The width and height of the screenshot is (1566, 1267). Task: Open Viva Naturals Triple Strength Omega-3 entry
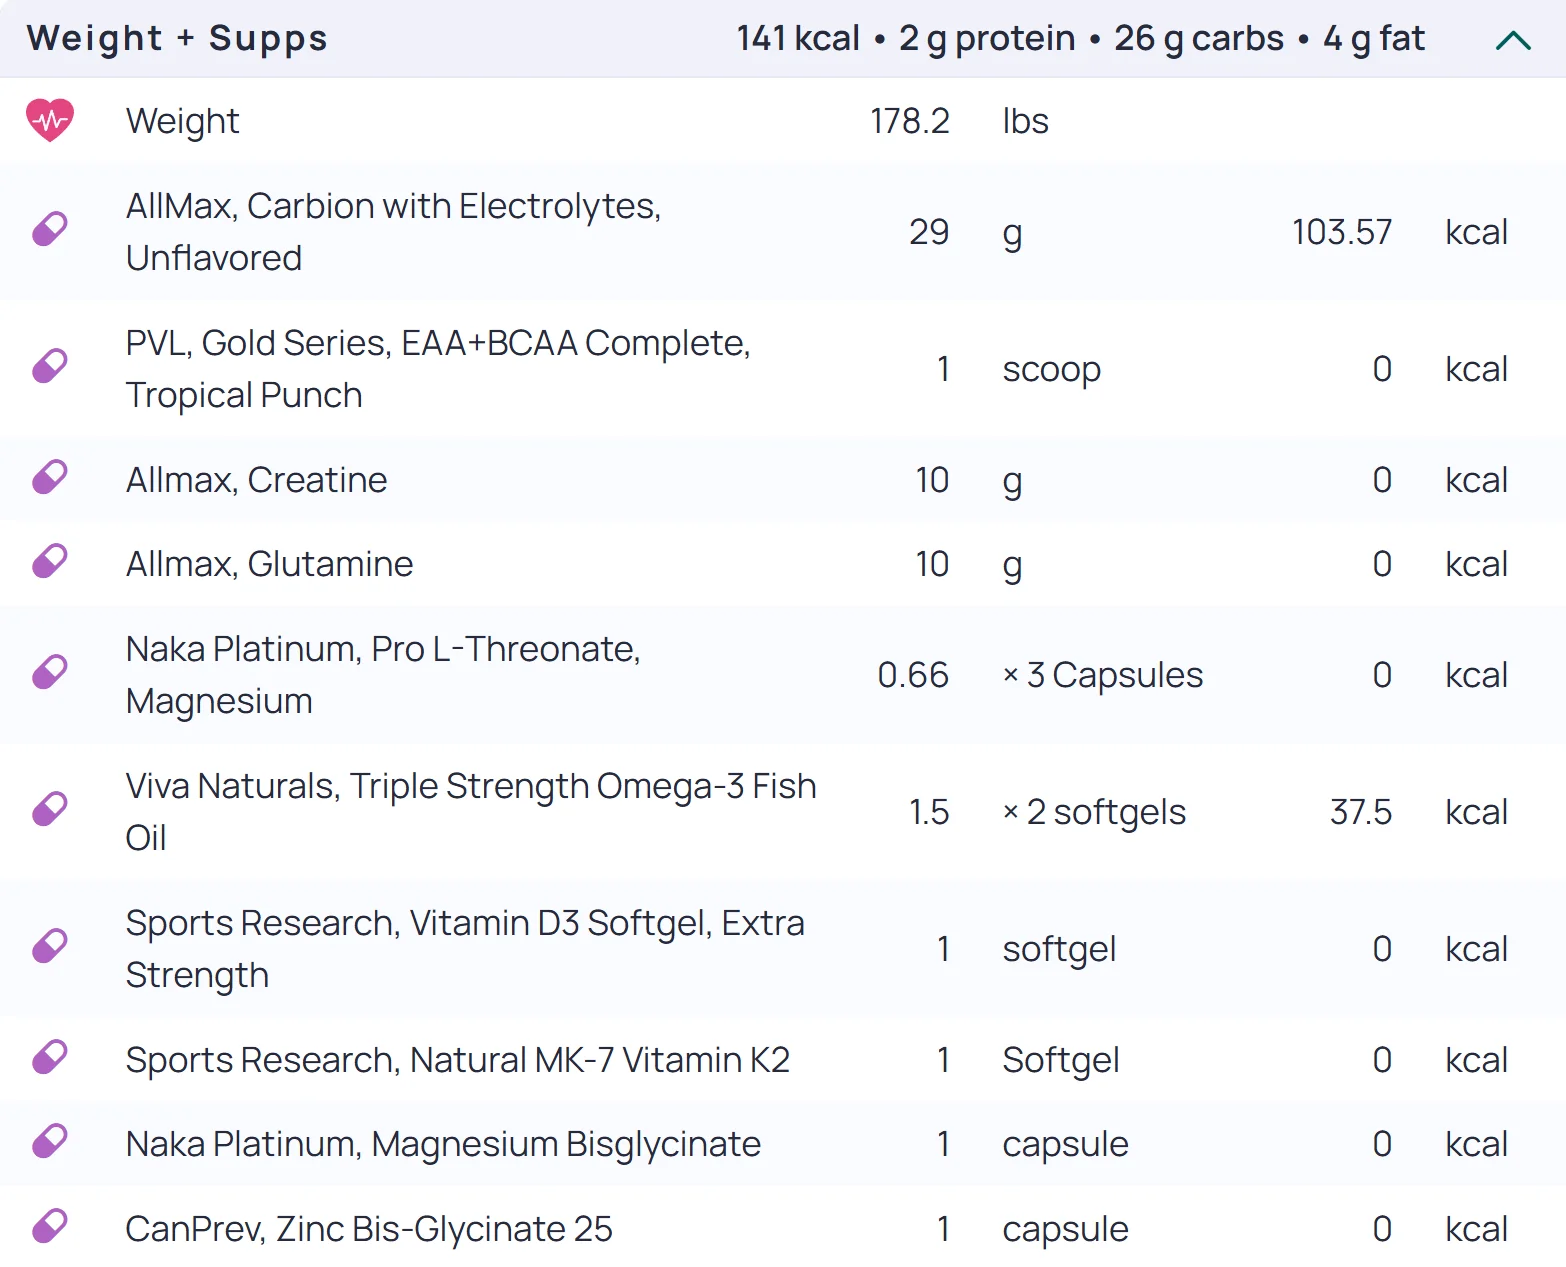(x=471, y=812)
